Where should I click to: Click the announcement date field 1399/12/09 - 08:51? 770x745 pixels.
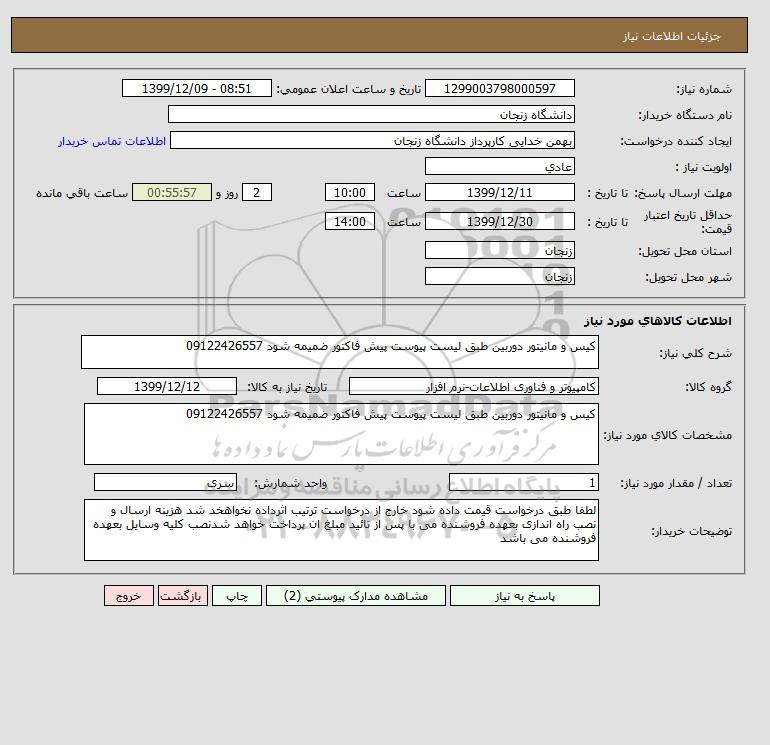point(196,88)
